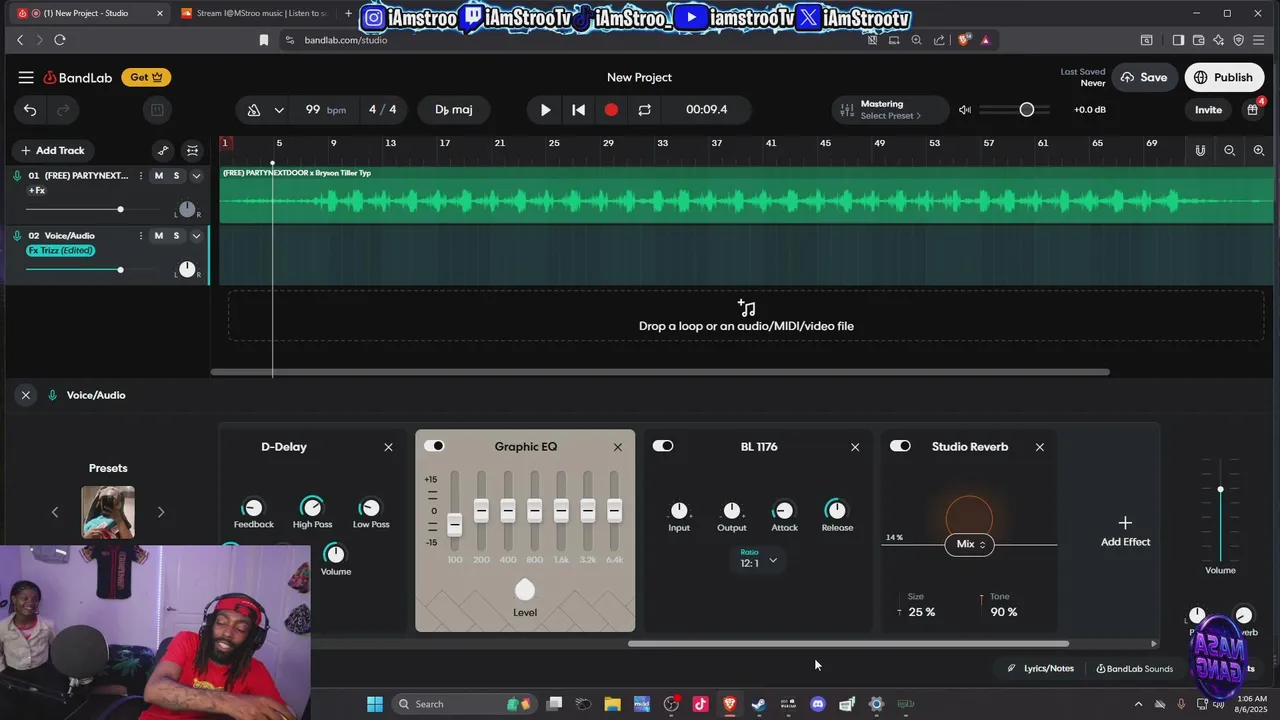Adjust track 01 volume slider

[x=120, y=209]
